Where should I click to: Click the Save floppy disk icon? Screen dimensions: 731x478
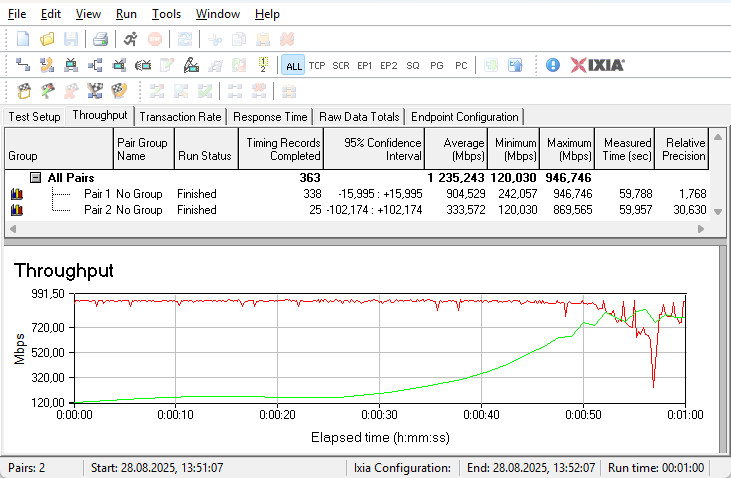[x=71, y=39]
